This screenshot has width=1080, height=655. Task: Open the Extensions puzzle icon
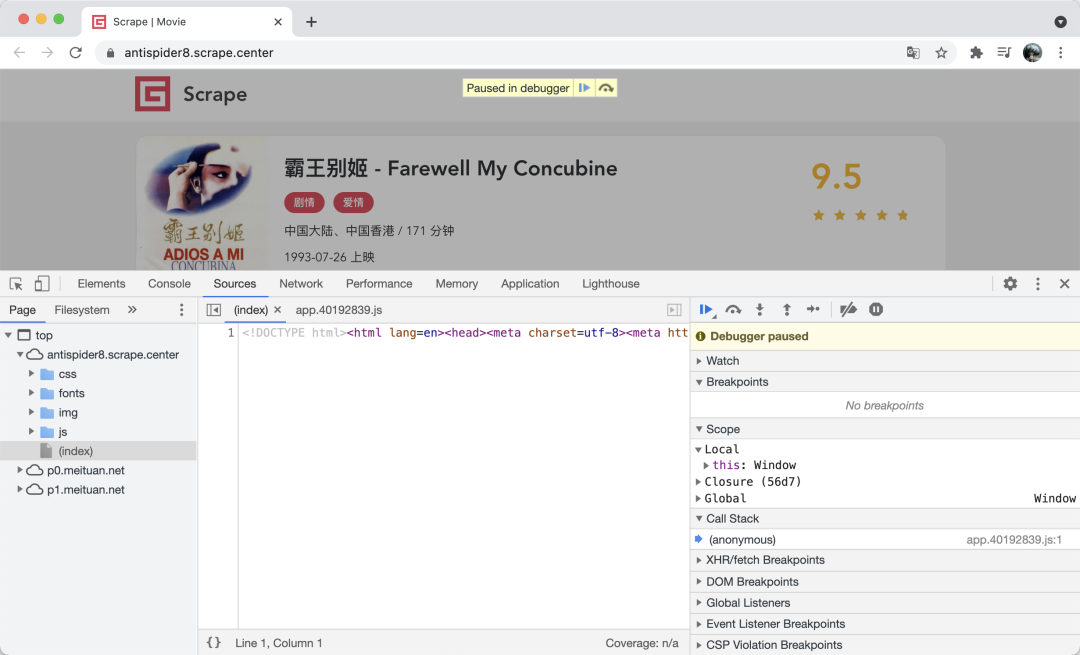coord(976,53)
